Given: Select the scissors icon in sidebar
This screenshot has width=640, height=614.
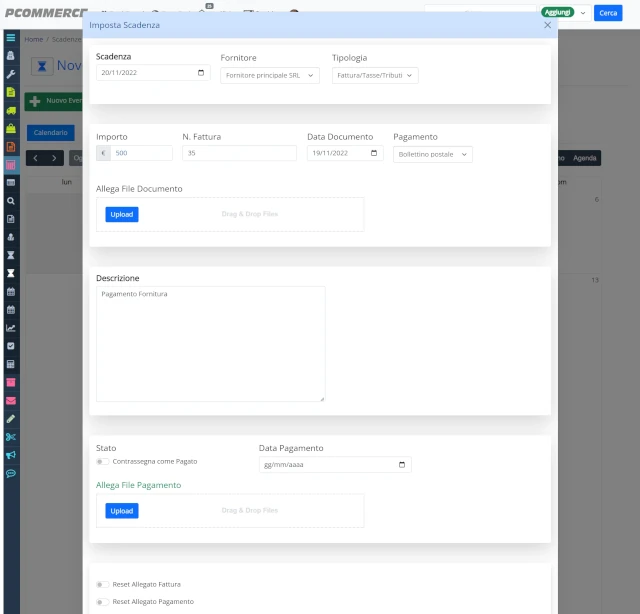Looking at the screenshot, I should click(11, 437).
